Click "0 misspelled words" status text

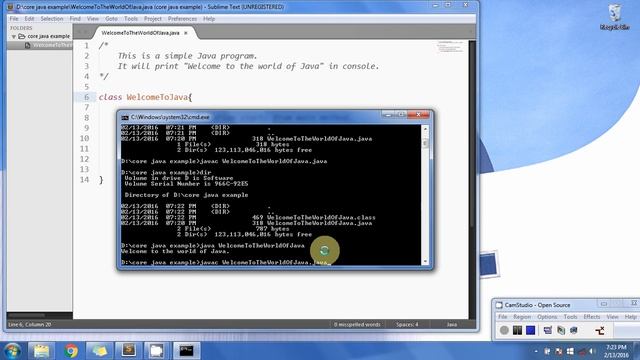point(357,324)
